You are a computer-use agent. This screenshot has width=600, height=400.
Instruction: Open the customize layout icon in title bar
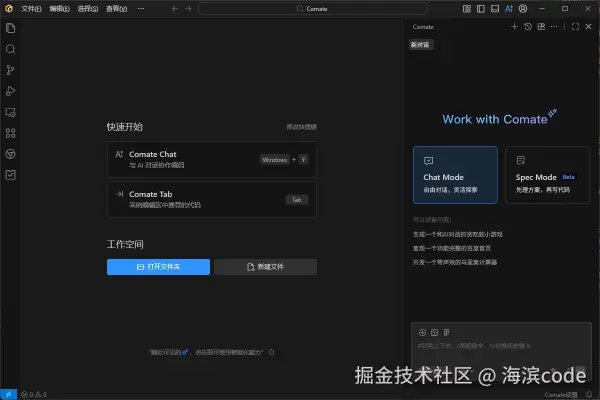click(x=466, y=8)
